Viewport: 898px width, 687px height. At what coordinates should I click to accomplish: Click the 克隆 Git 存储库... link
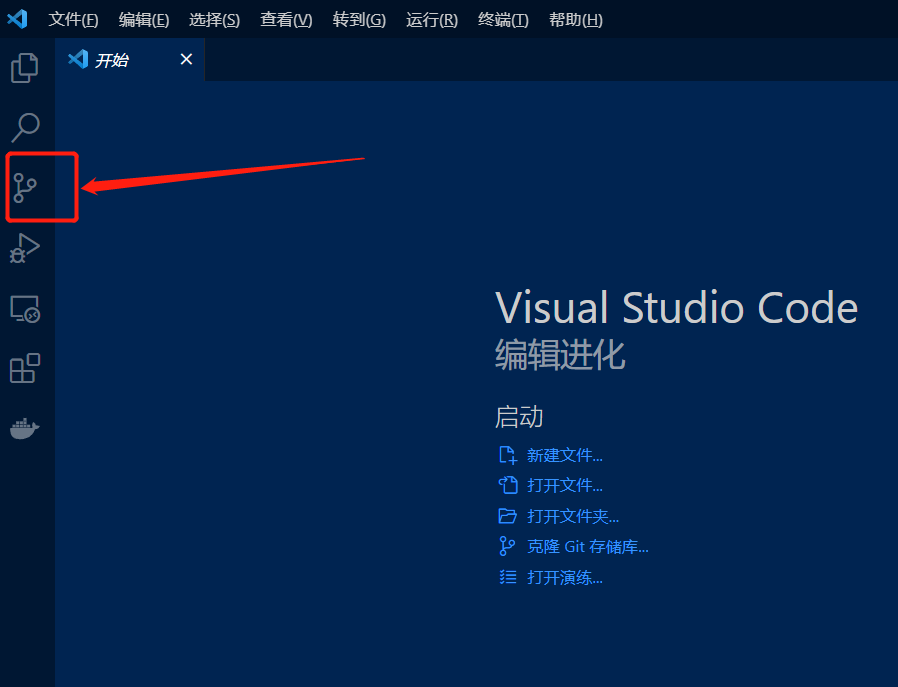pyautogui.click(x=588, y=547)
